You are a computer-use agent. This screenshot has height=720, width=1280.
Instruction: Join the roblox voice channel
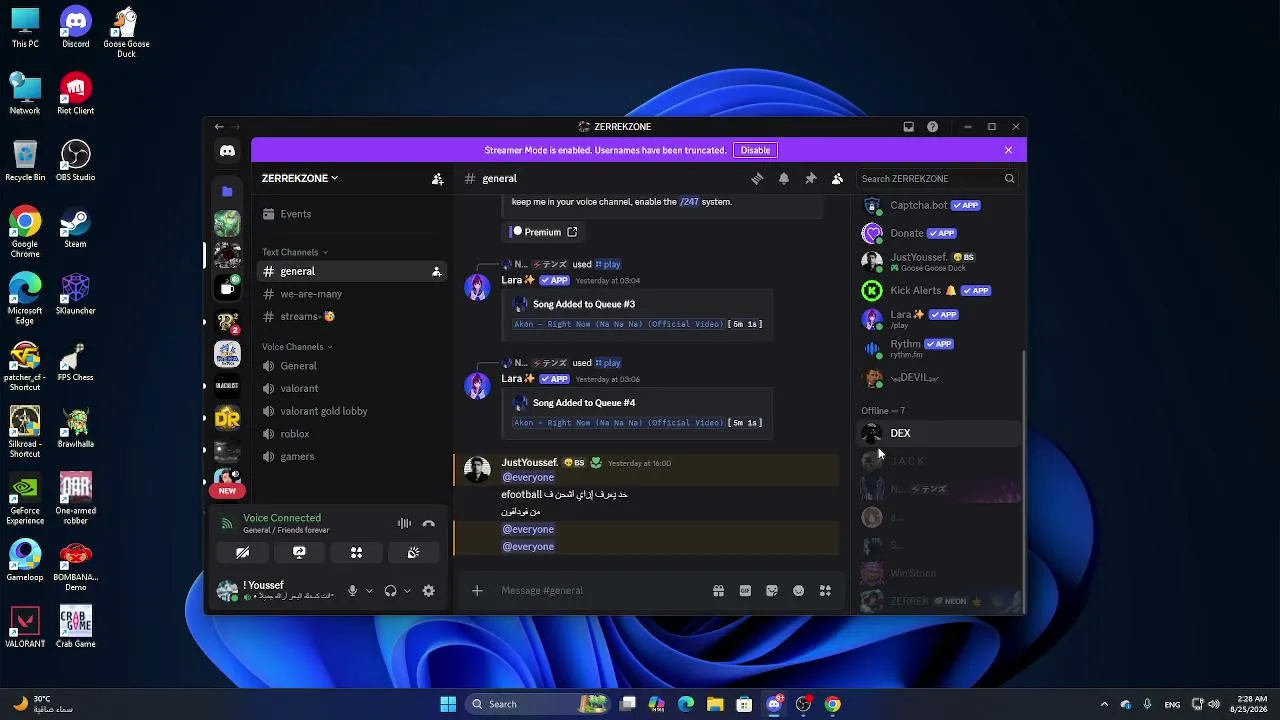tap(352, 434)
